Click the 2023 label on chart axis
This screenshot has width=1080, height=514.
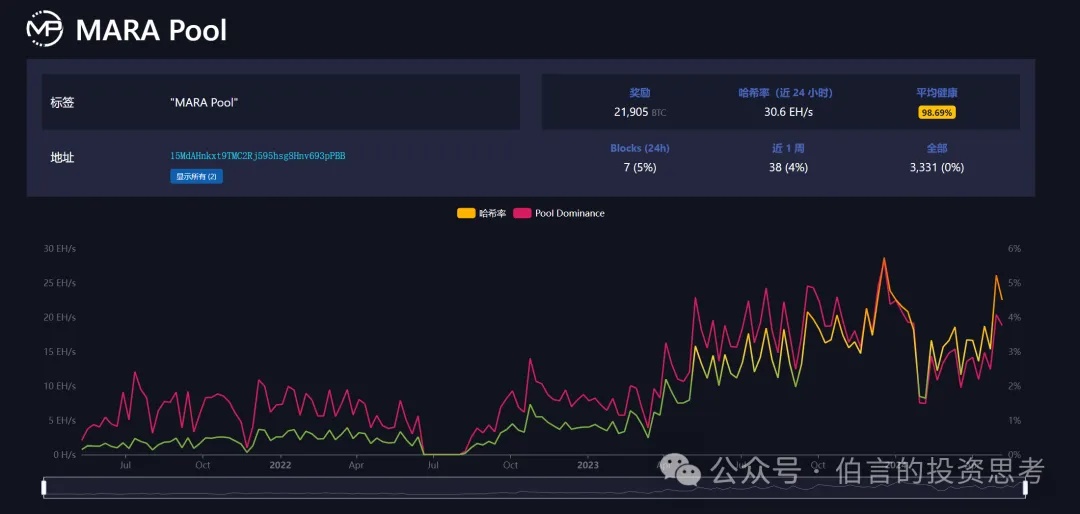click(588, 465)
